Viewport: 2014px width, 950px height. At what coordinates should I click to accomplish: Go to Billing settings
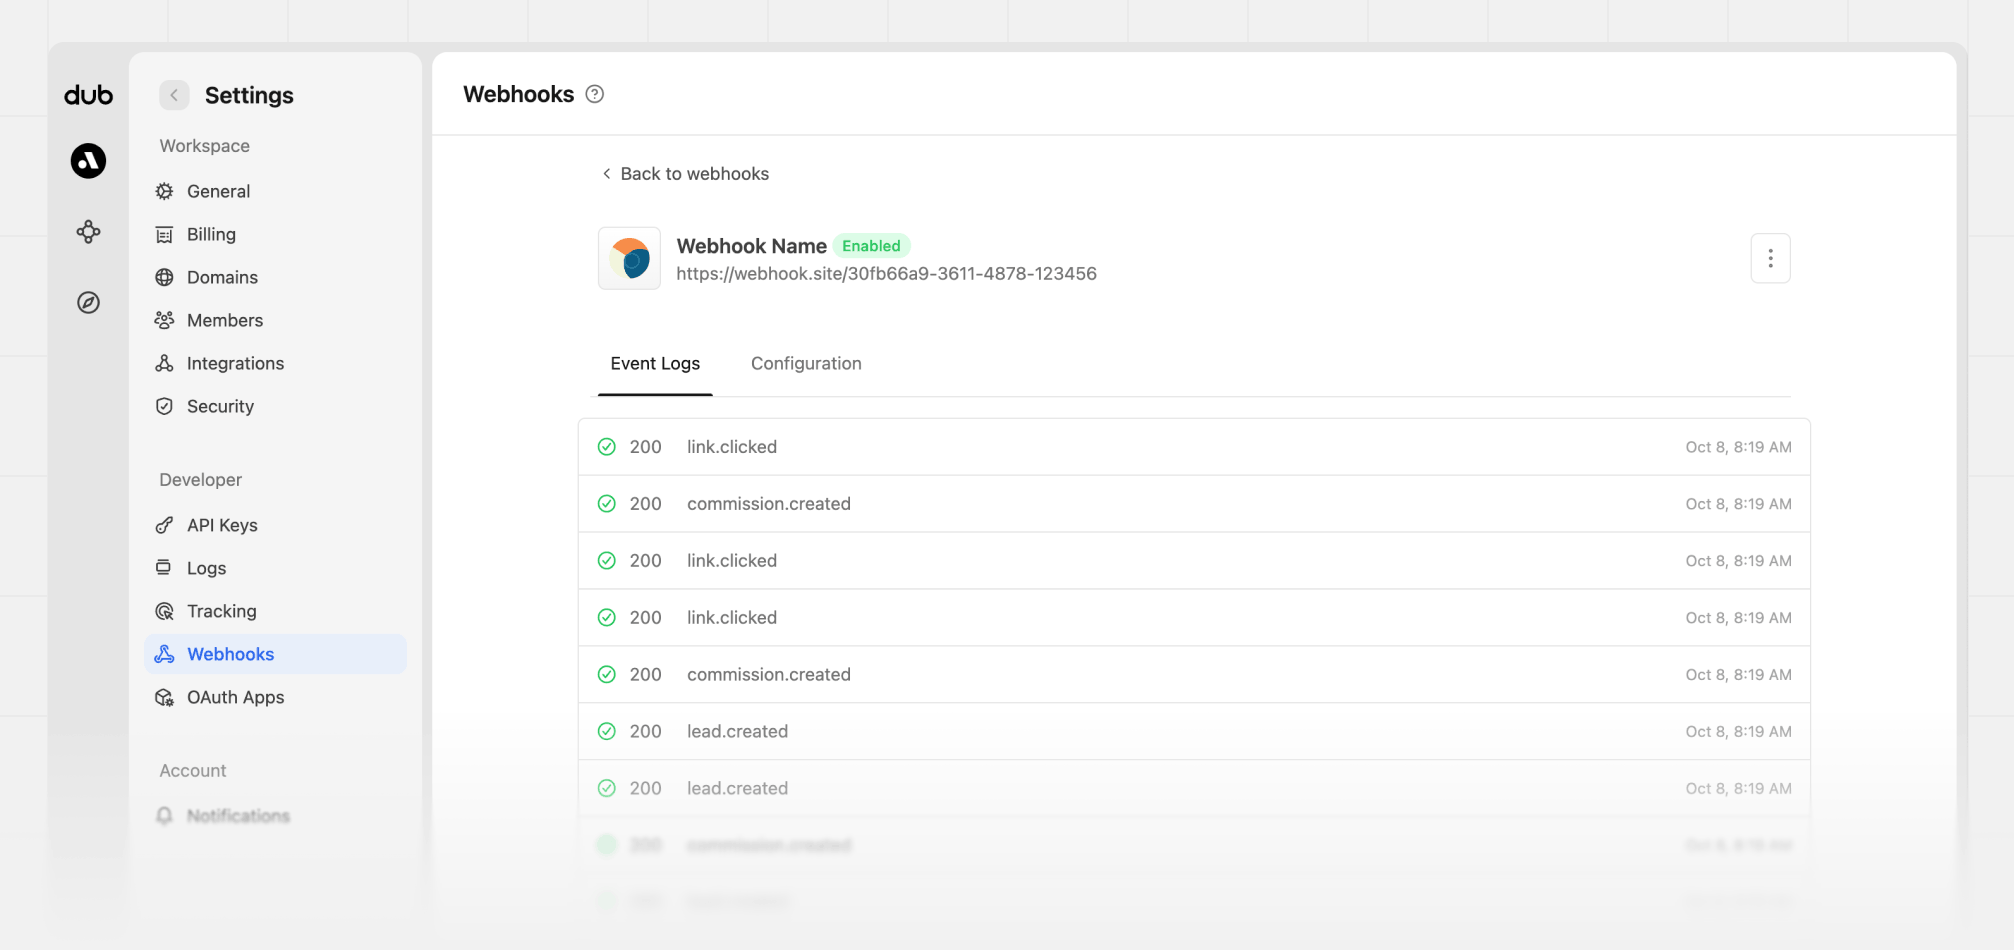[x=275, y=234]
